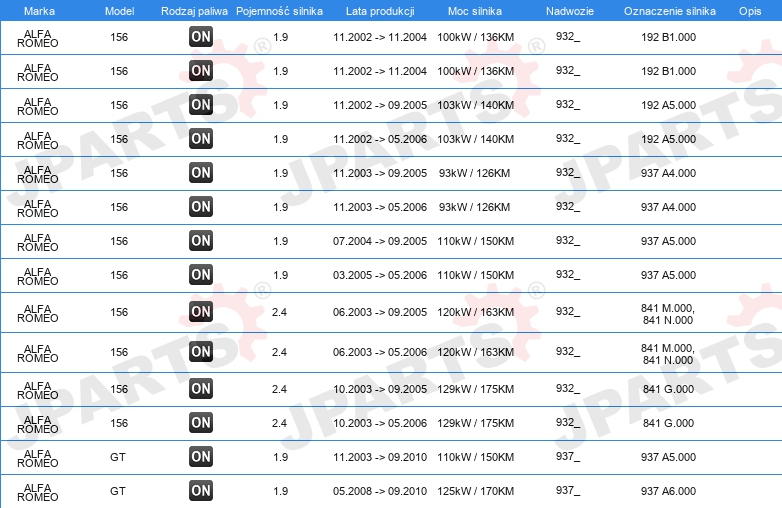
Task: Select the ON badge in the 11.2003 -> 05.2006 row
Action: 201,206
